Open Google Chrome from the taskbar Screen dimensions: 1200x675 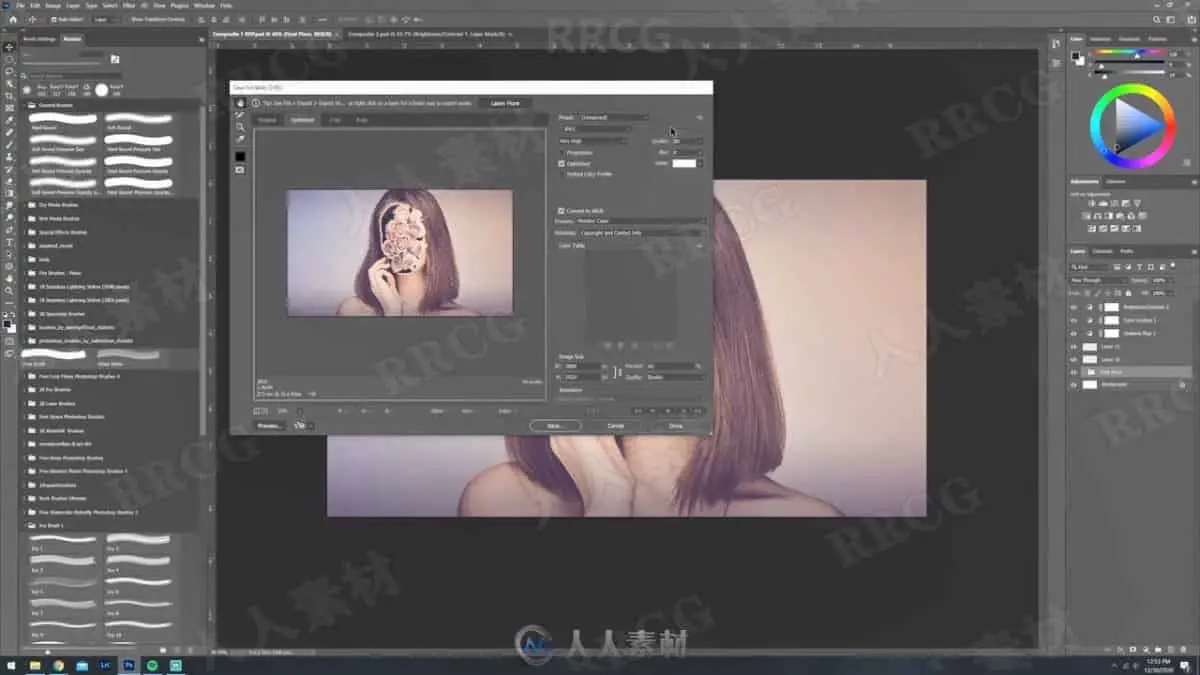[x=59, y=665]
